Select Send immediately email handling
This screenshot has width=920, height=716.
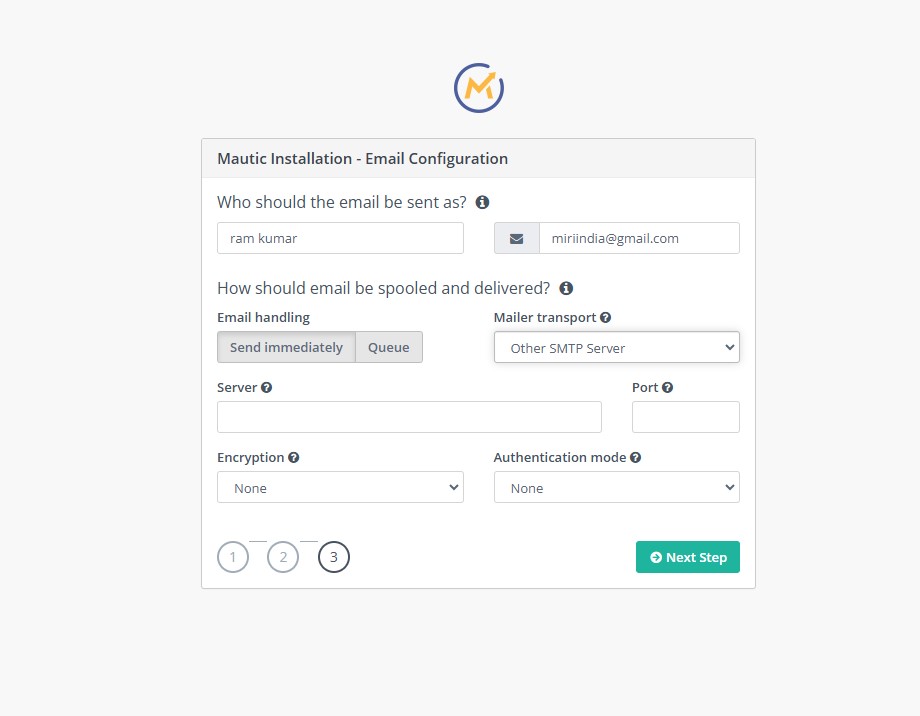tap(286, 347)
